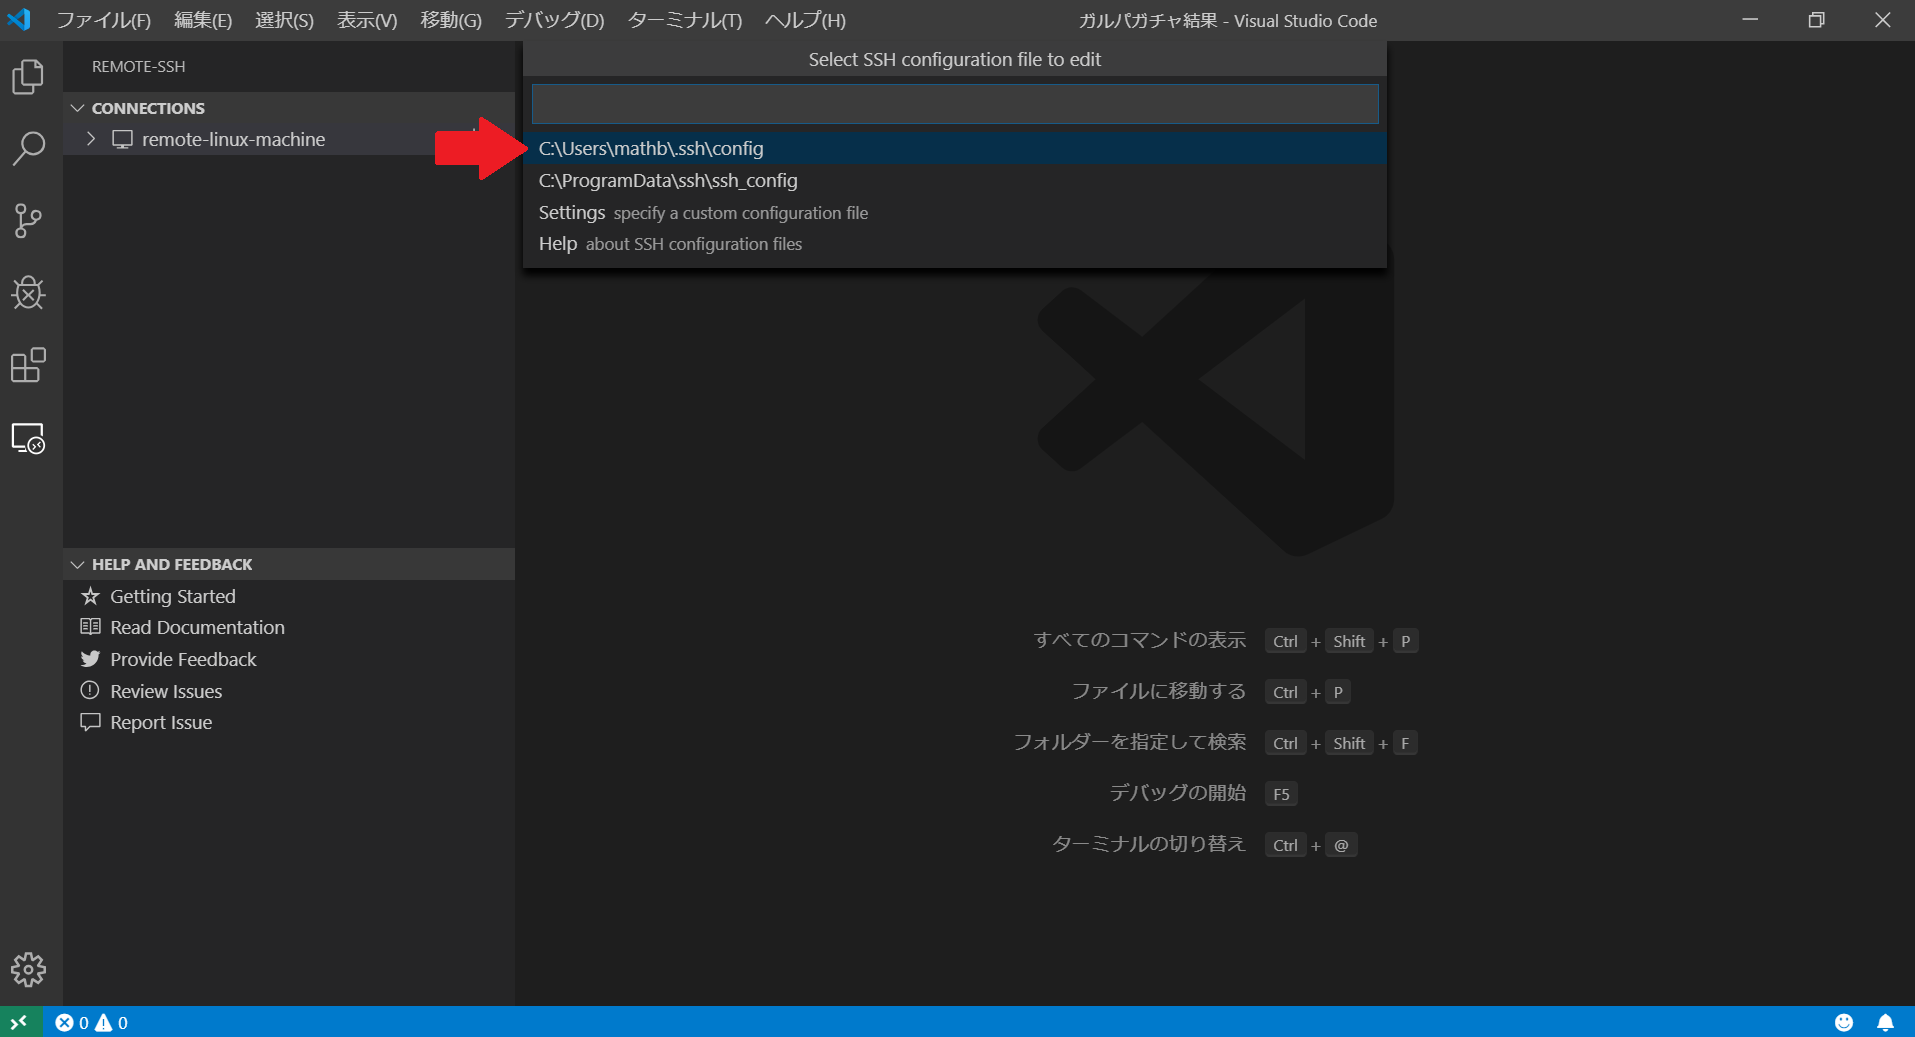Open the Manage gear menu
The width and height of the screenshot is (1915, 1037).
pyautogui.click(x=28, y=969)
